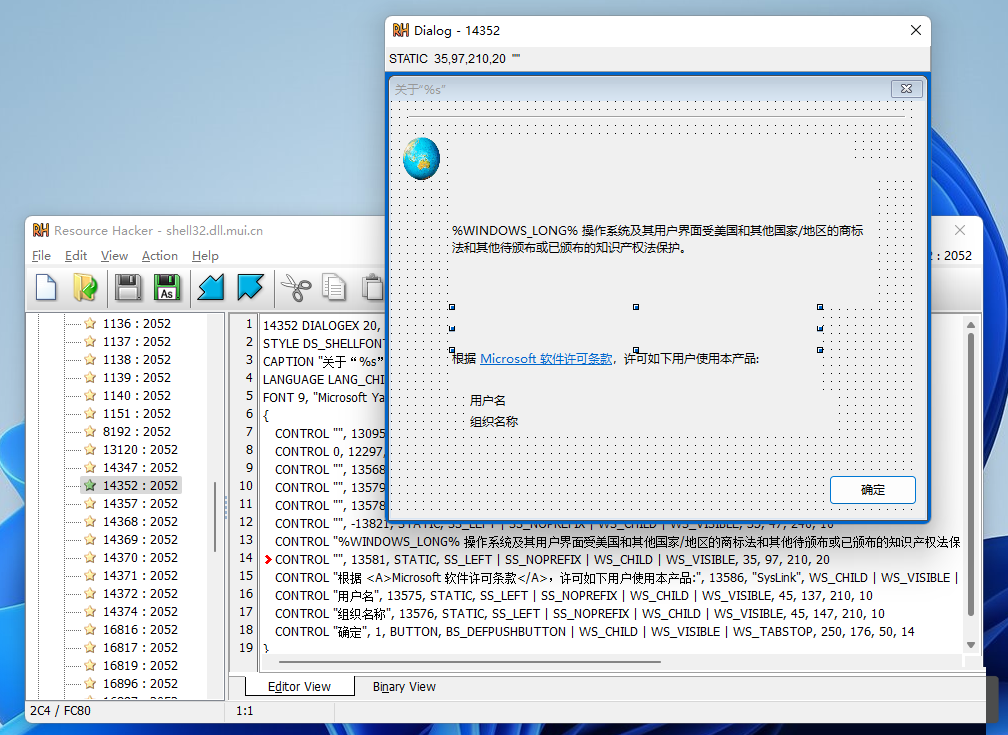
Task: Cut text using the scissors icon
Action: pos(296,289)
